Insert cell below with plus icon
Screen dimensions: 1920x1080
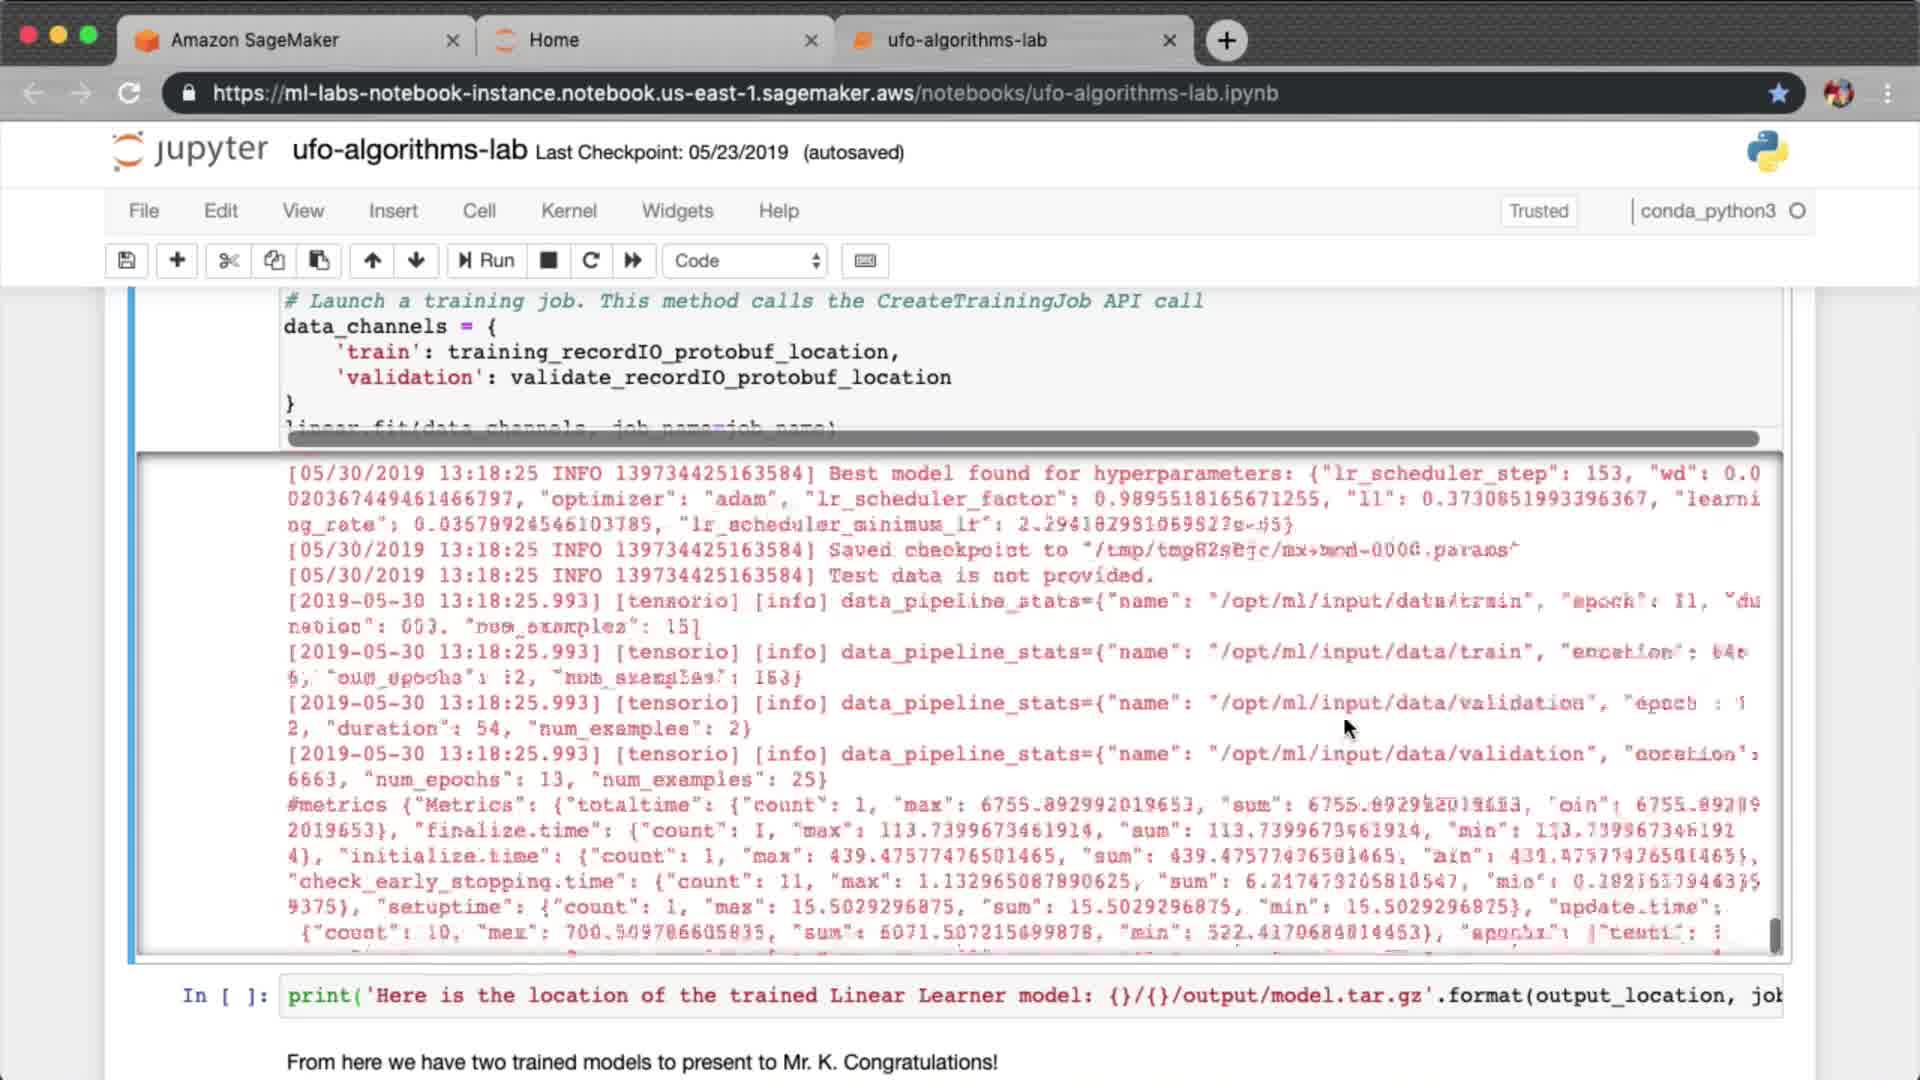click(x=177, y=261)
